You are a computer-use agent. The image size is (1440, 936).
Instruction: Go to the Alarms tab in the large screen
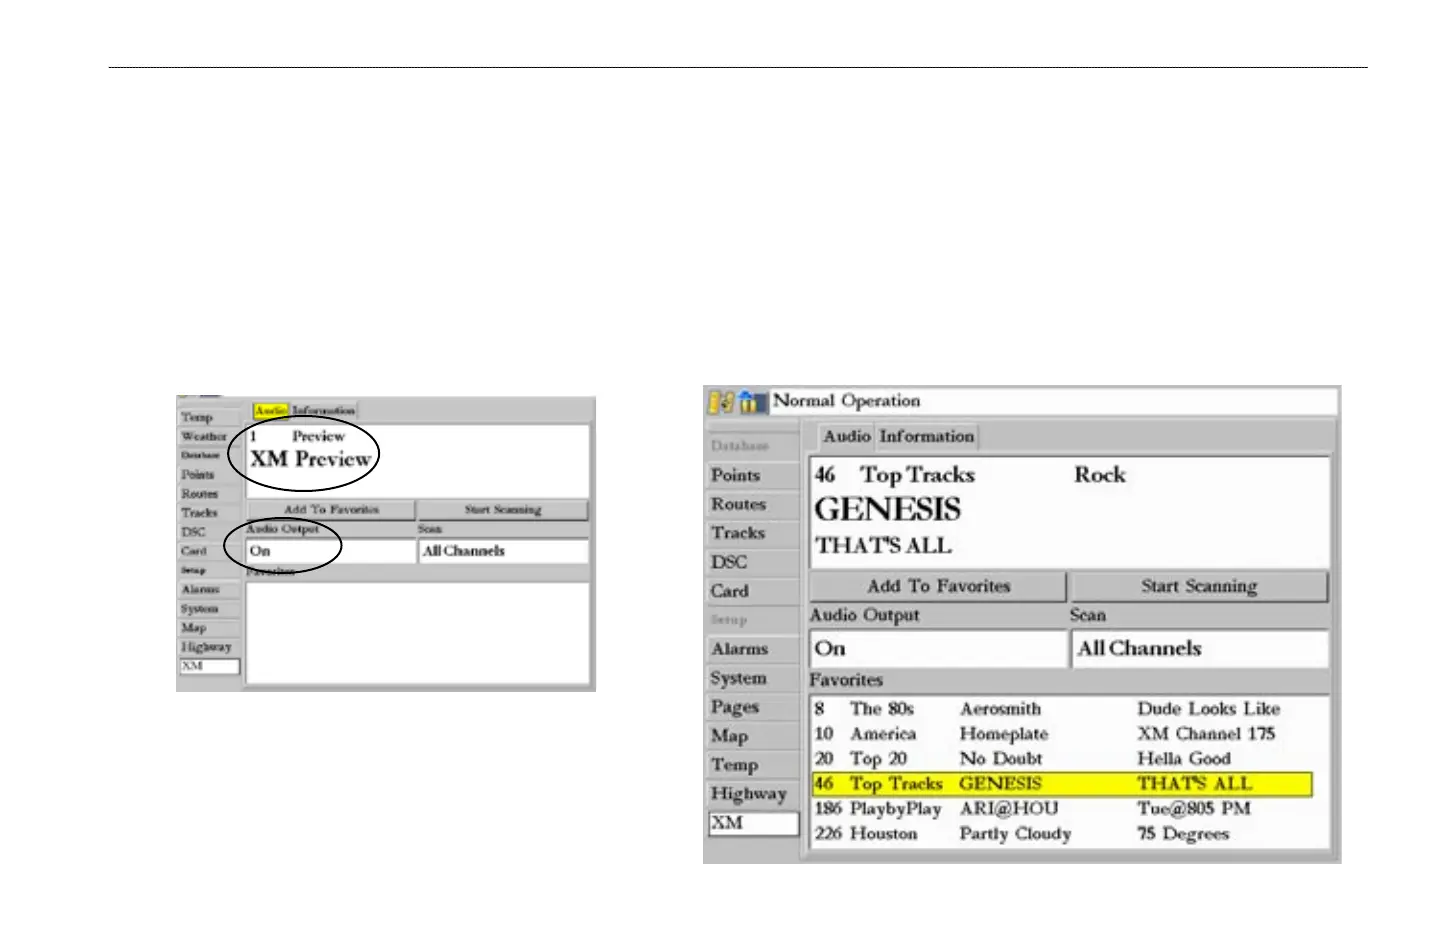(754, 650)
